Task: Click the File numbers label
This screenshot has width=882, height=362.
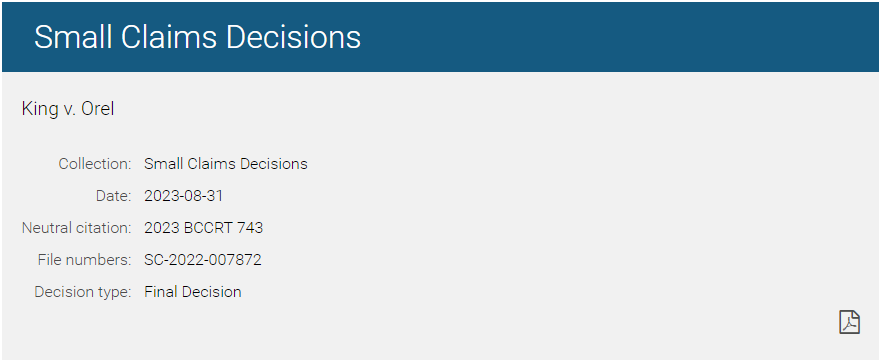Action: coord(84,260)
